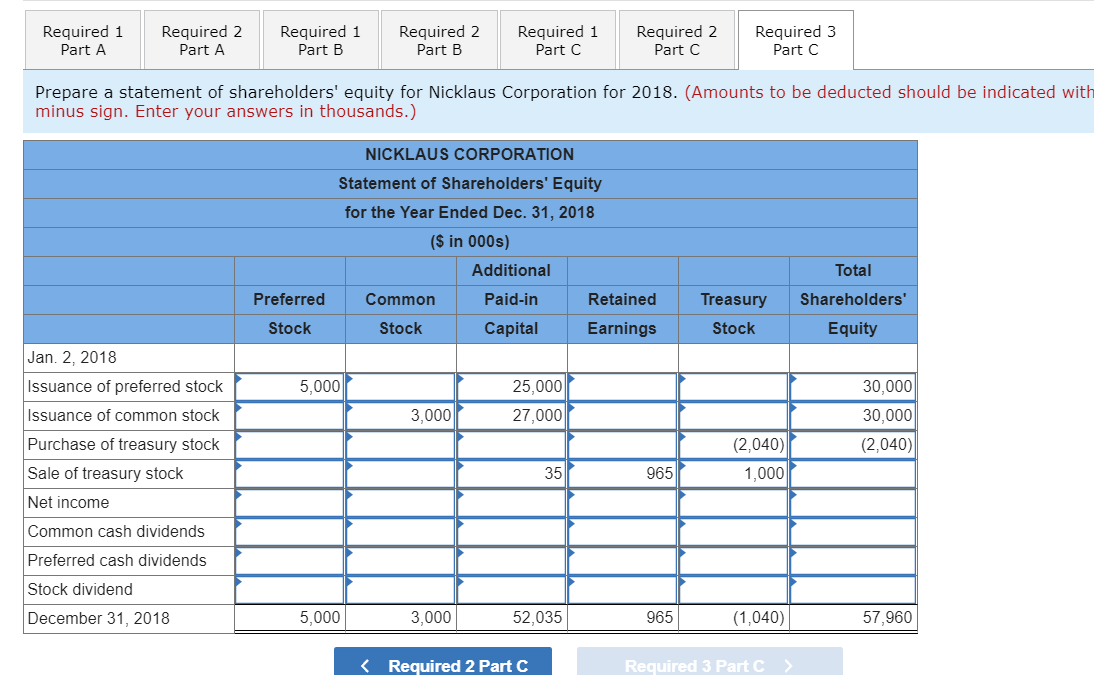
Task: Click Total Equity cell in Net income row
Action: 853,503
